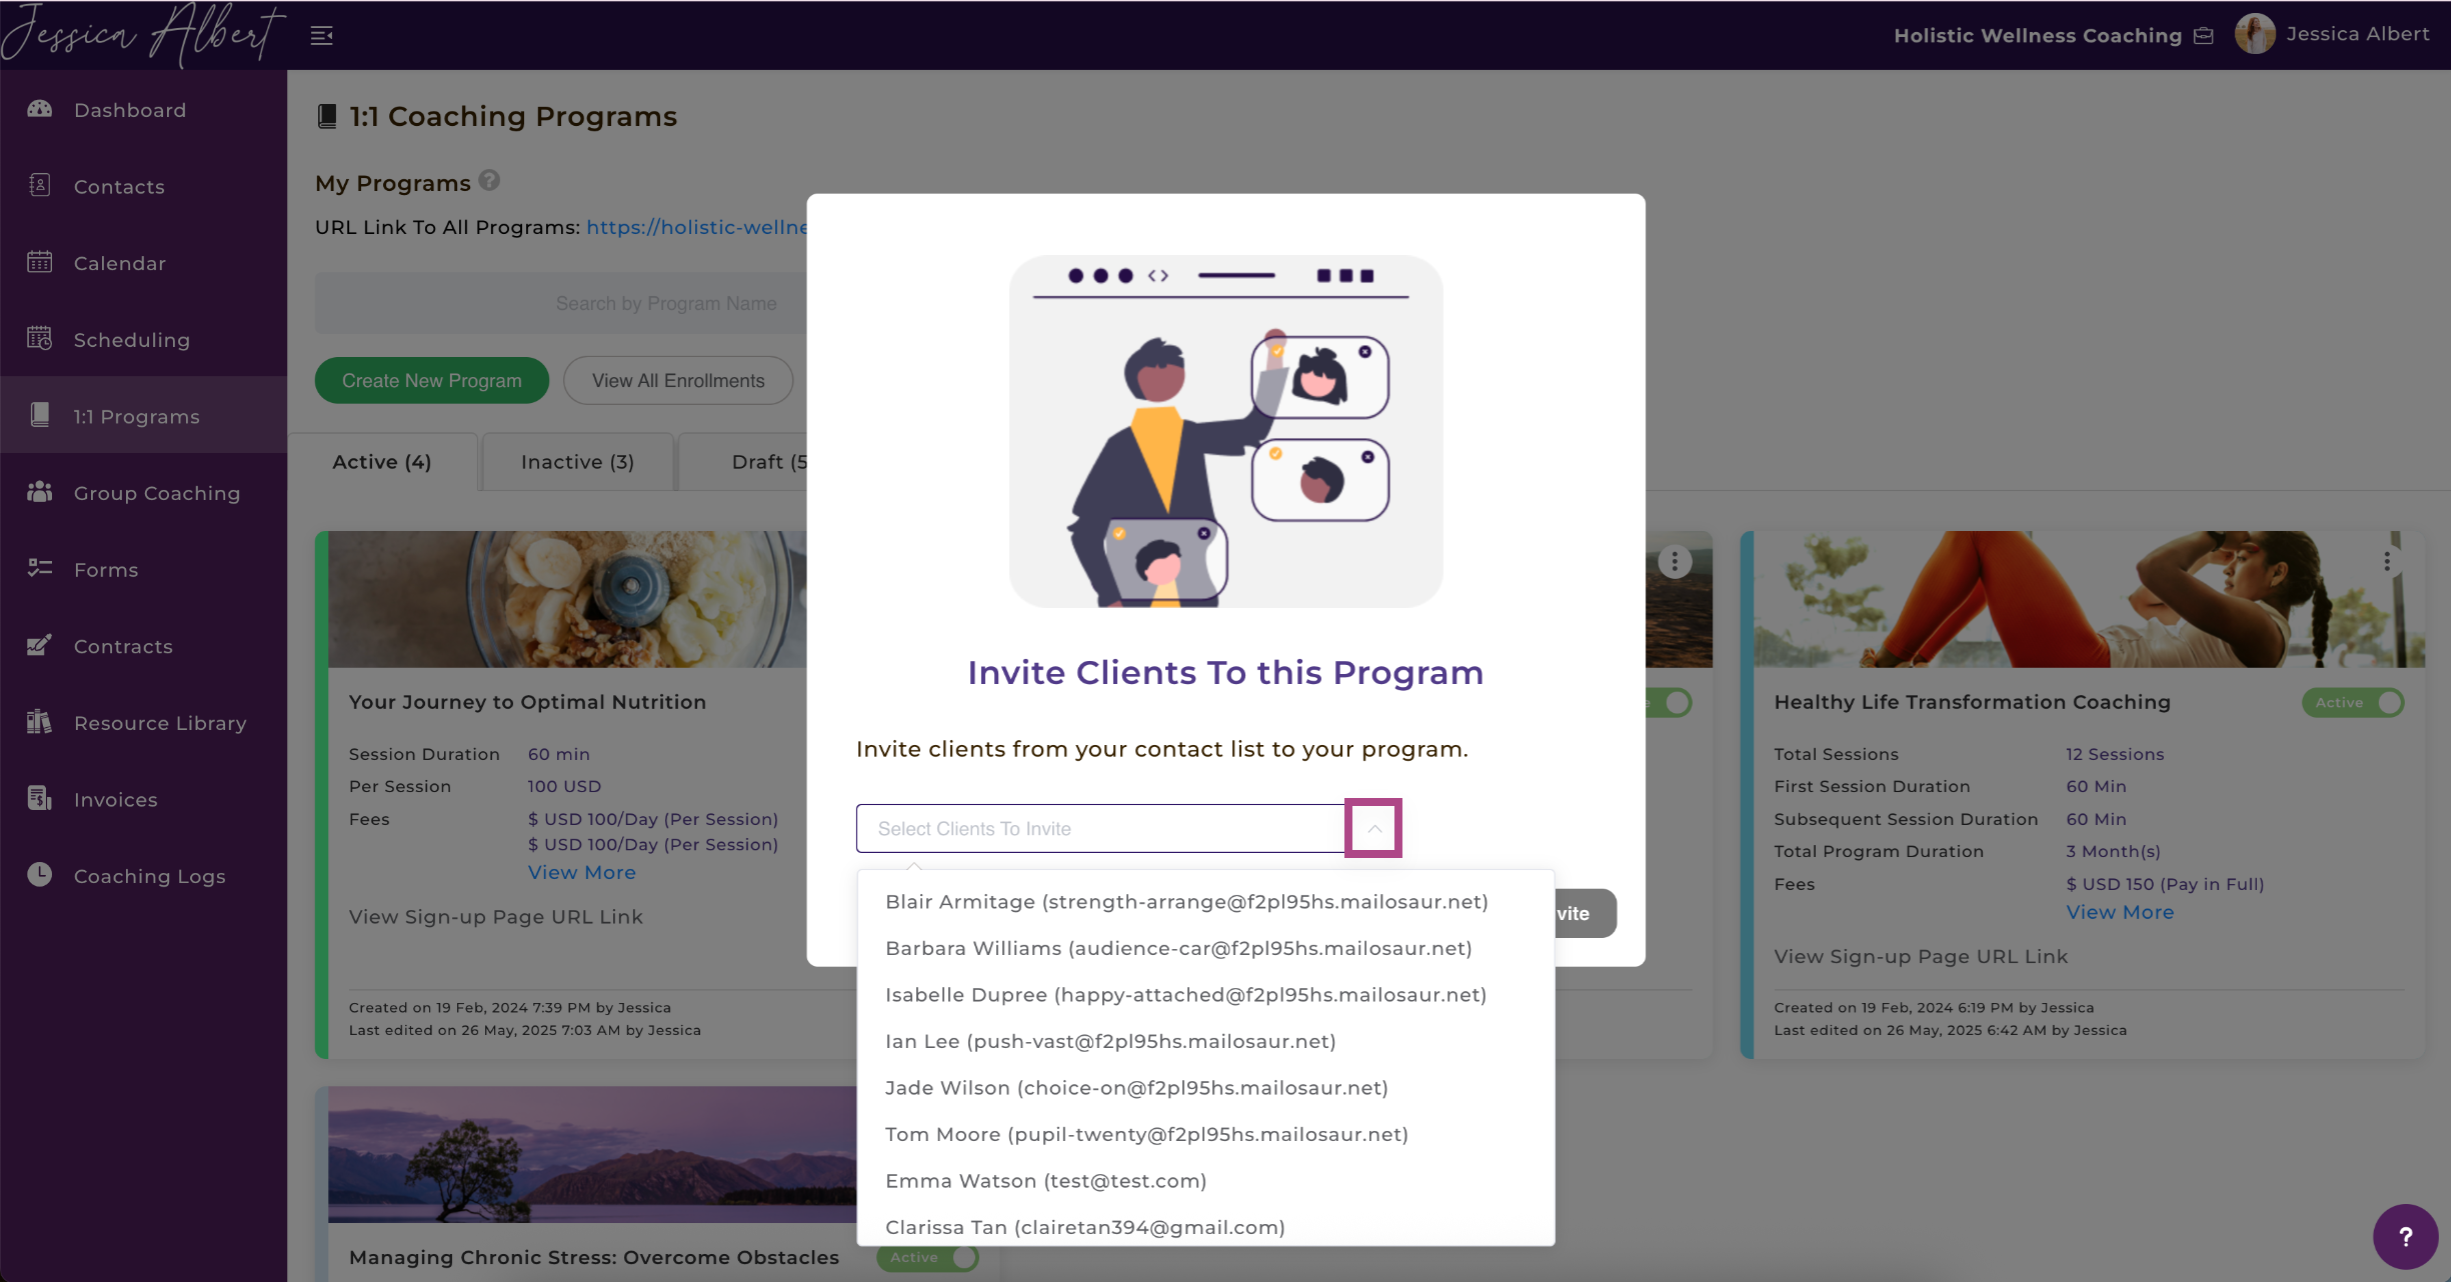Viewport: 2451px width, 1282px height.
Task: Click Your Journey to Optimal Nutrition title
Action: (x=527, y=702)
